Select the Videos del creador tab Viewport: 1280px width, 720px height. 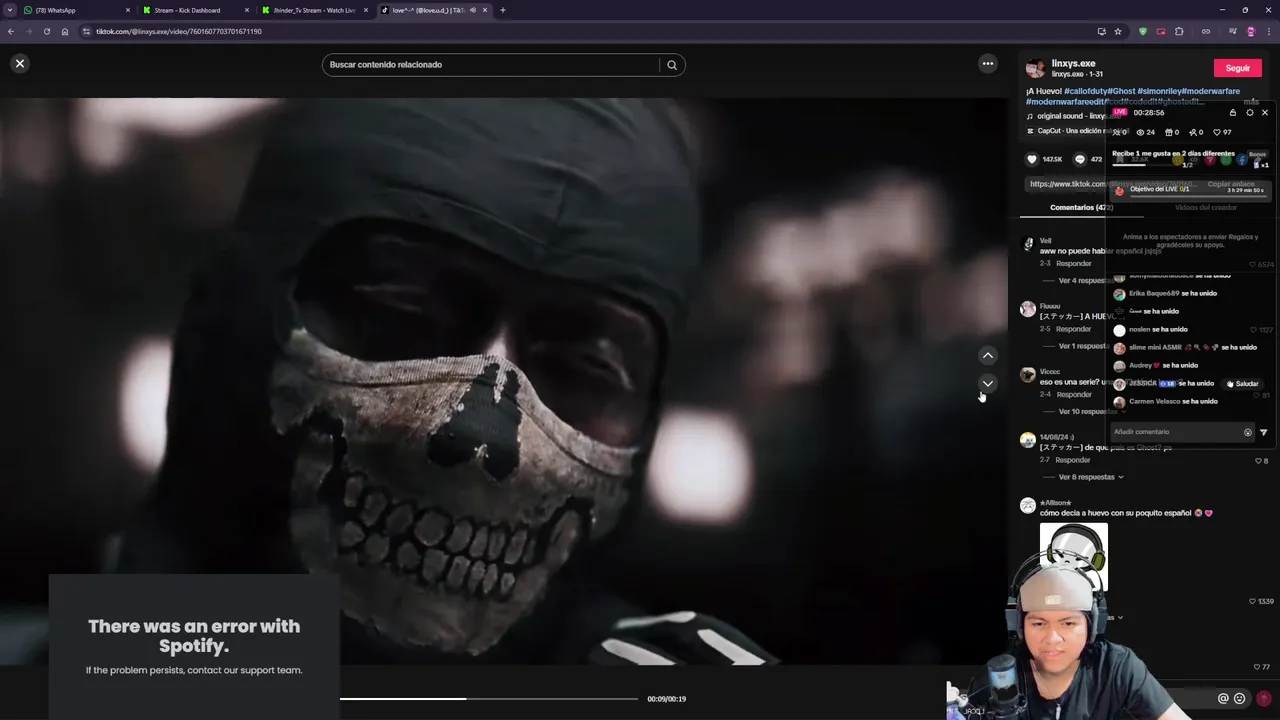[1205, 208]
